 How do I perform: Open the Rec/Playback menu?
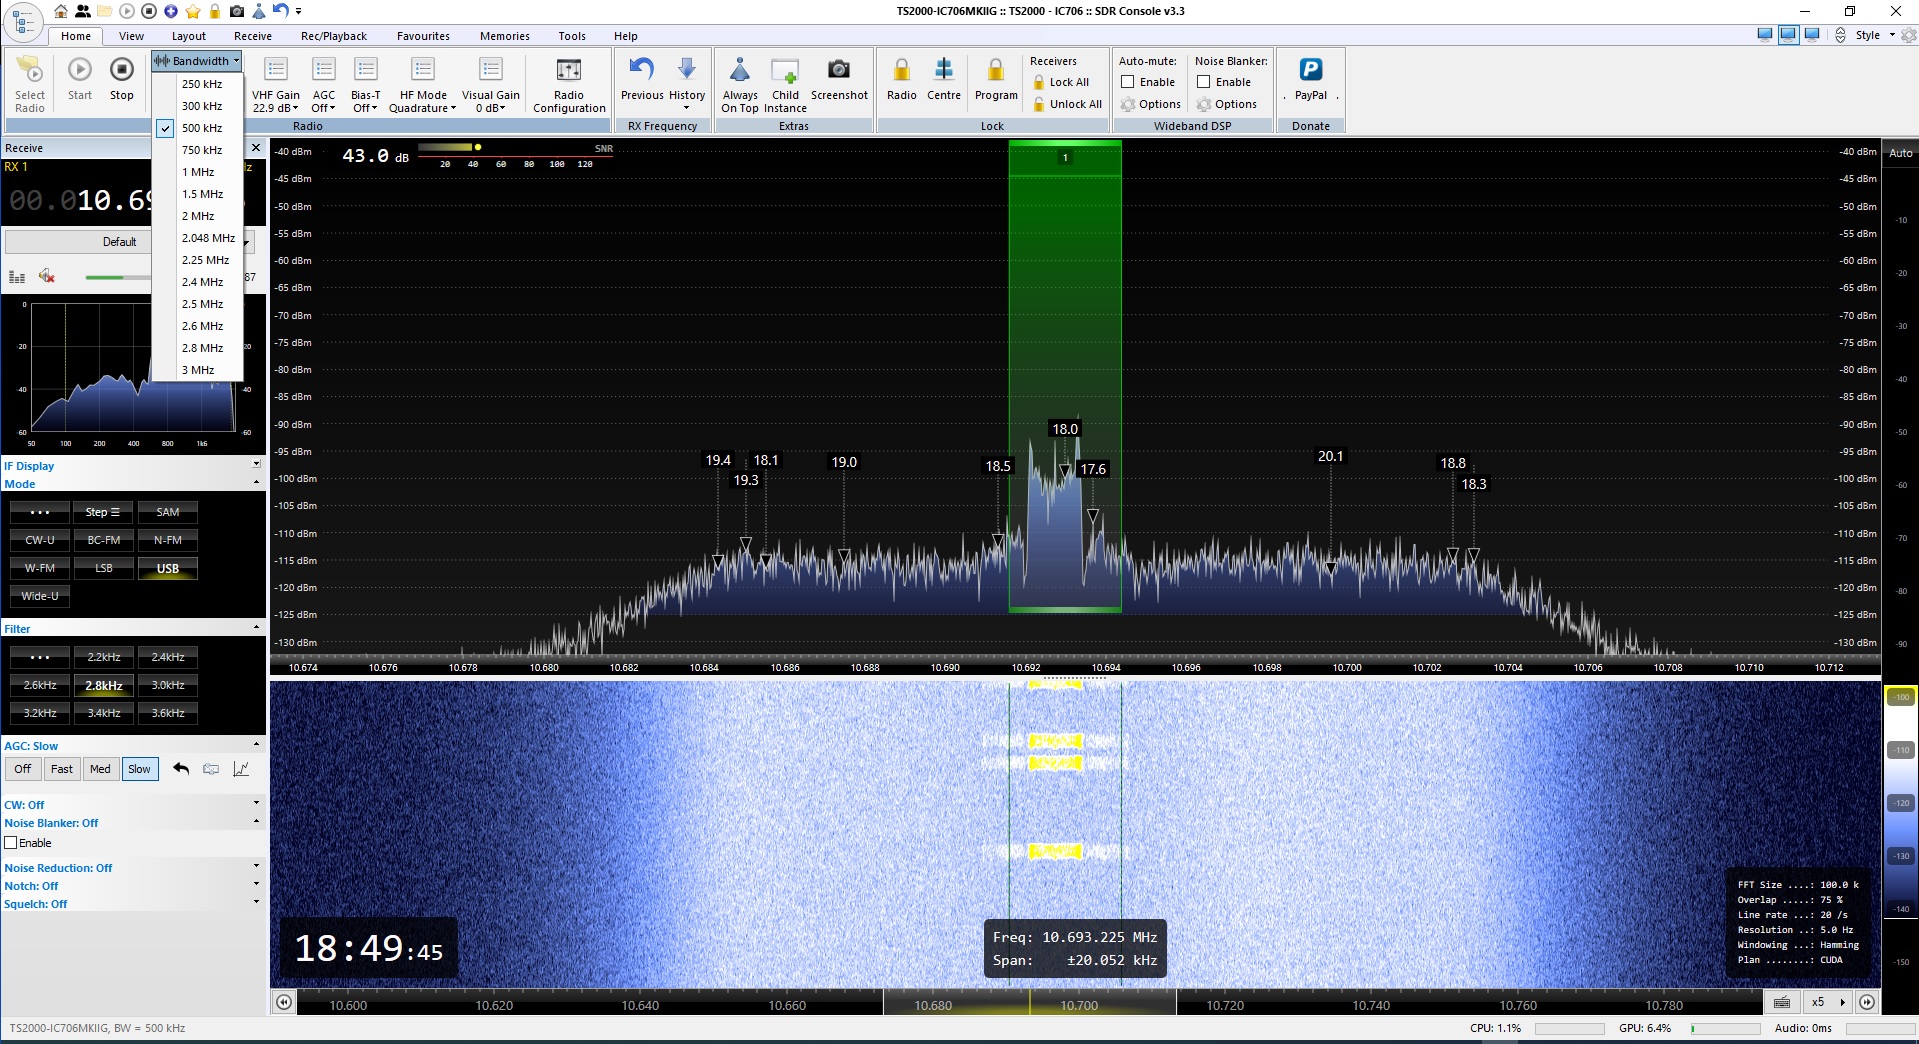[333, 35]
